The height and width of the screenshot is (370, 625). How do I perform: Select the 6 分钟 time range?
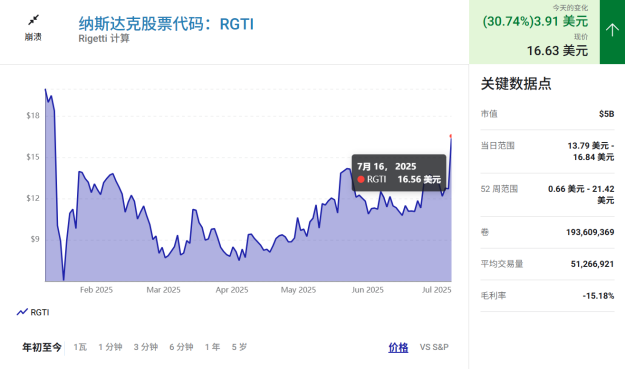[181, 347]
